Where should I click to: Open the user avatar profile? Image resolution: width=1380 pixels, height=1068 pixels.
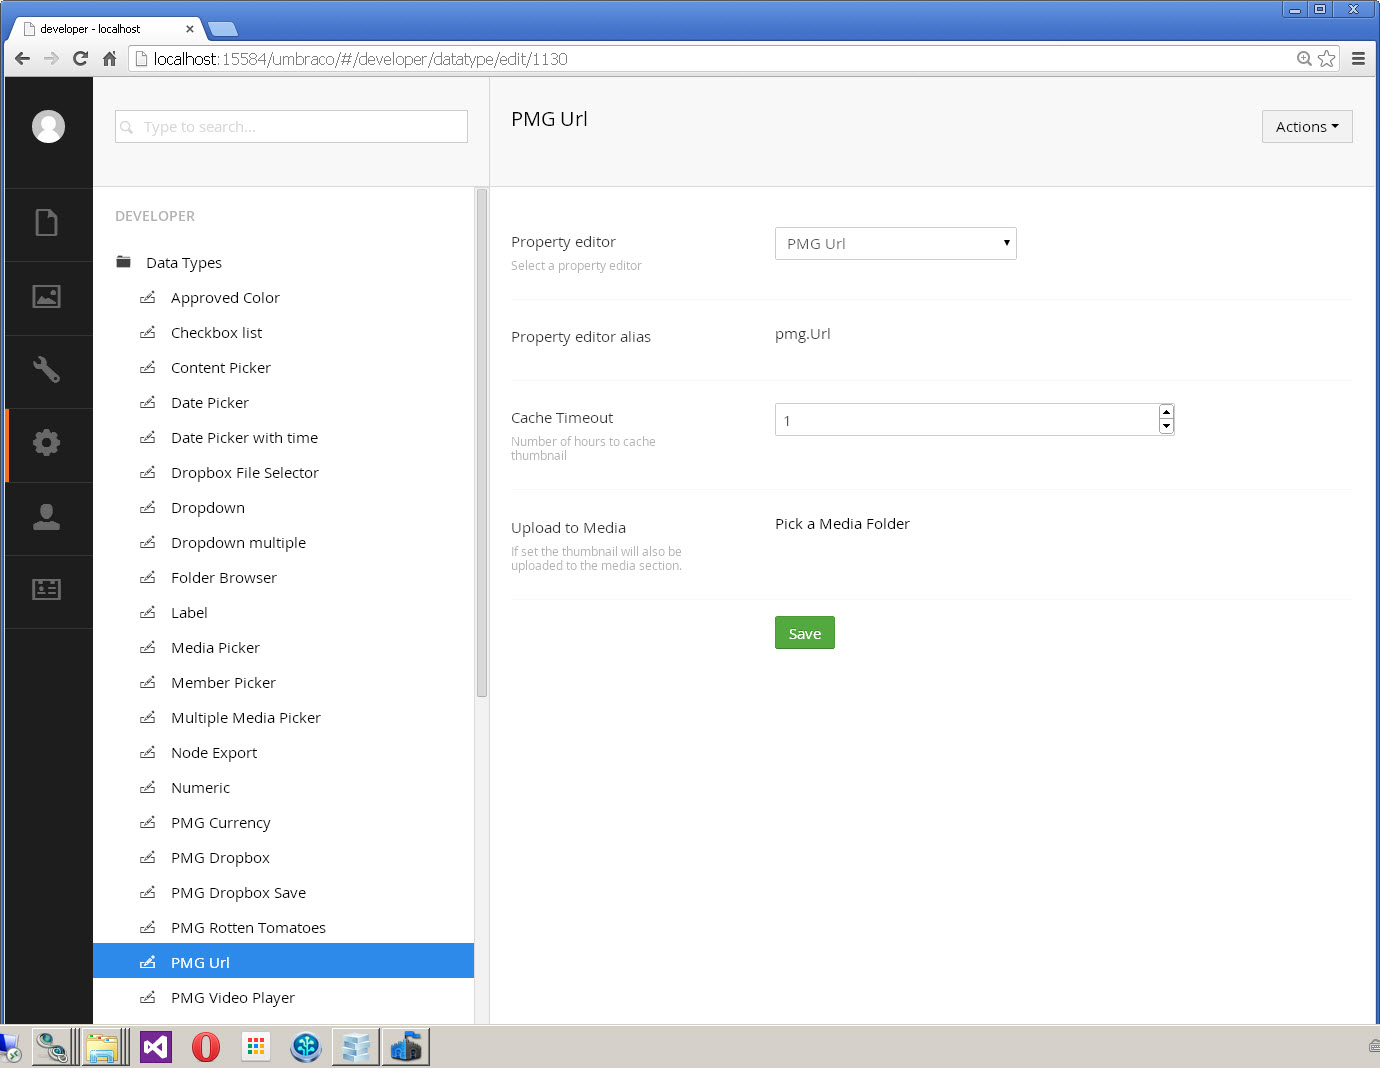click(48, 126)
